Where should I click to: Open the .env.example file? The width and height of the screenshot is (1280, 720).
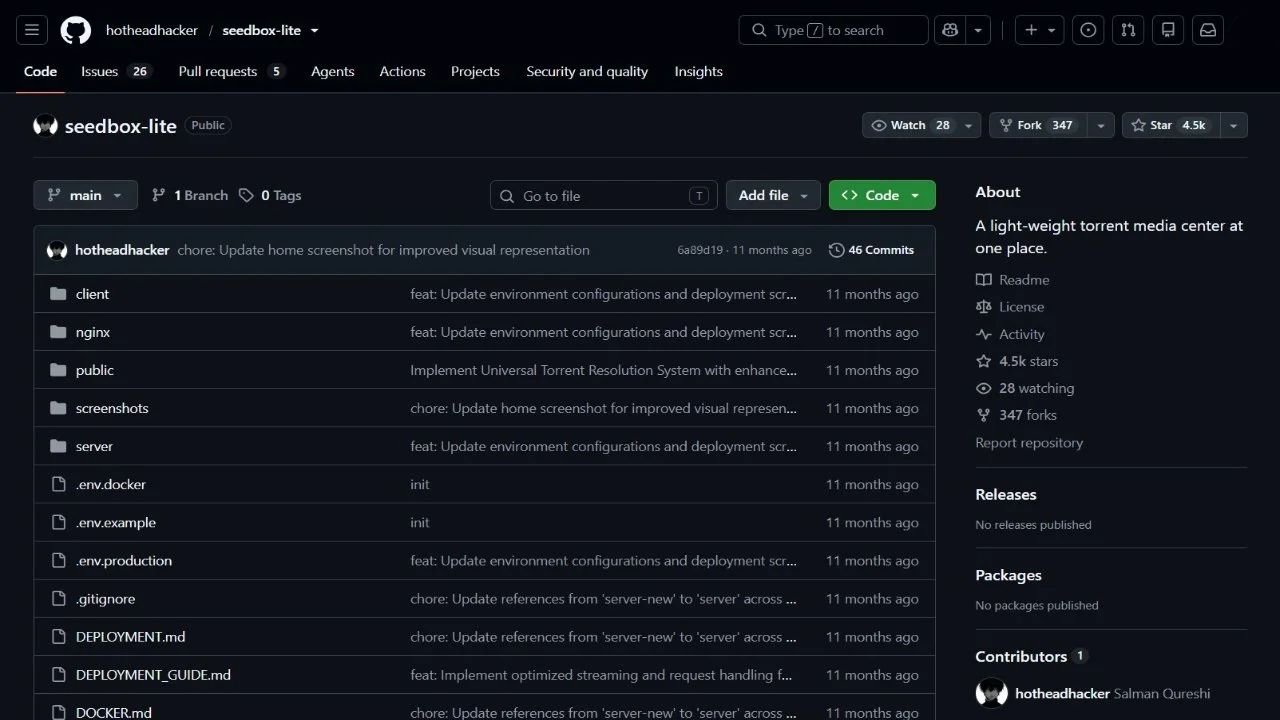tap(116, 522)
